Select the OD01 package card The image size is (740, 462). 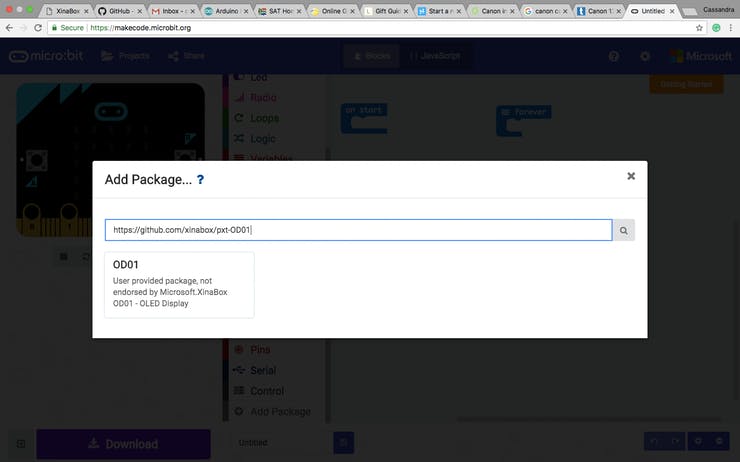pos(179,285)
